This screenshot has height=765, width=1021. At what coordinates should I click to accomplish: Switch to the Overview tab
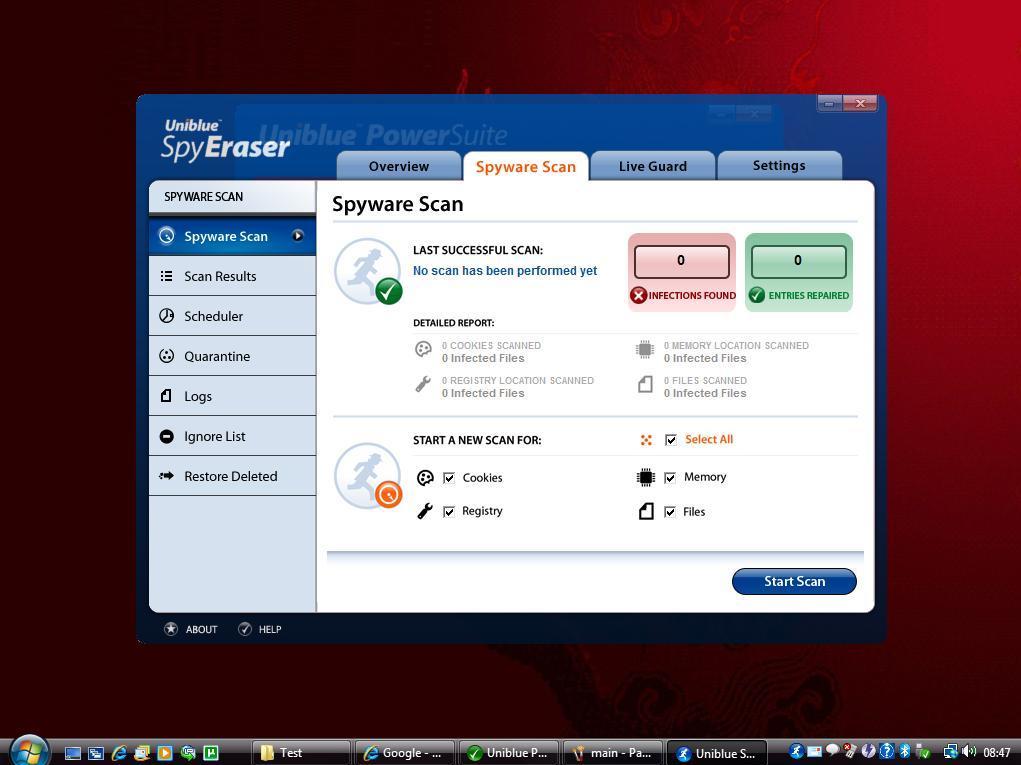pyautogui.click(x=399, y=166)
